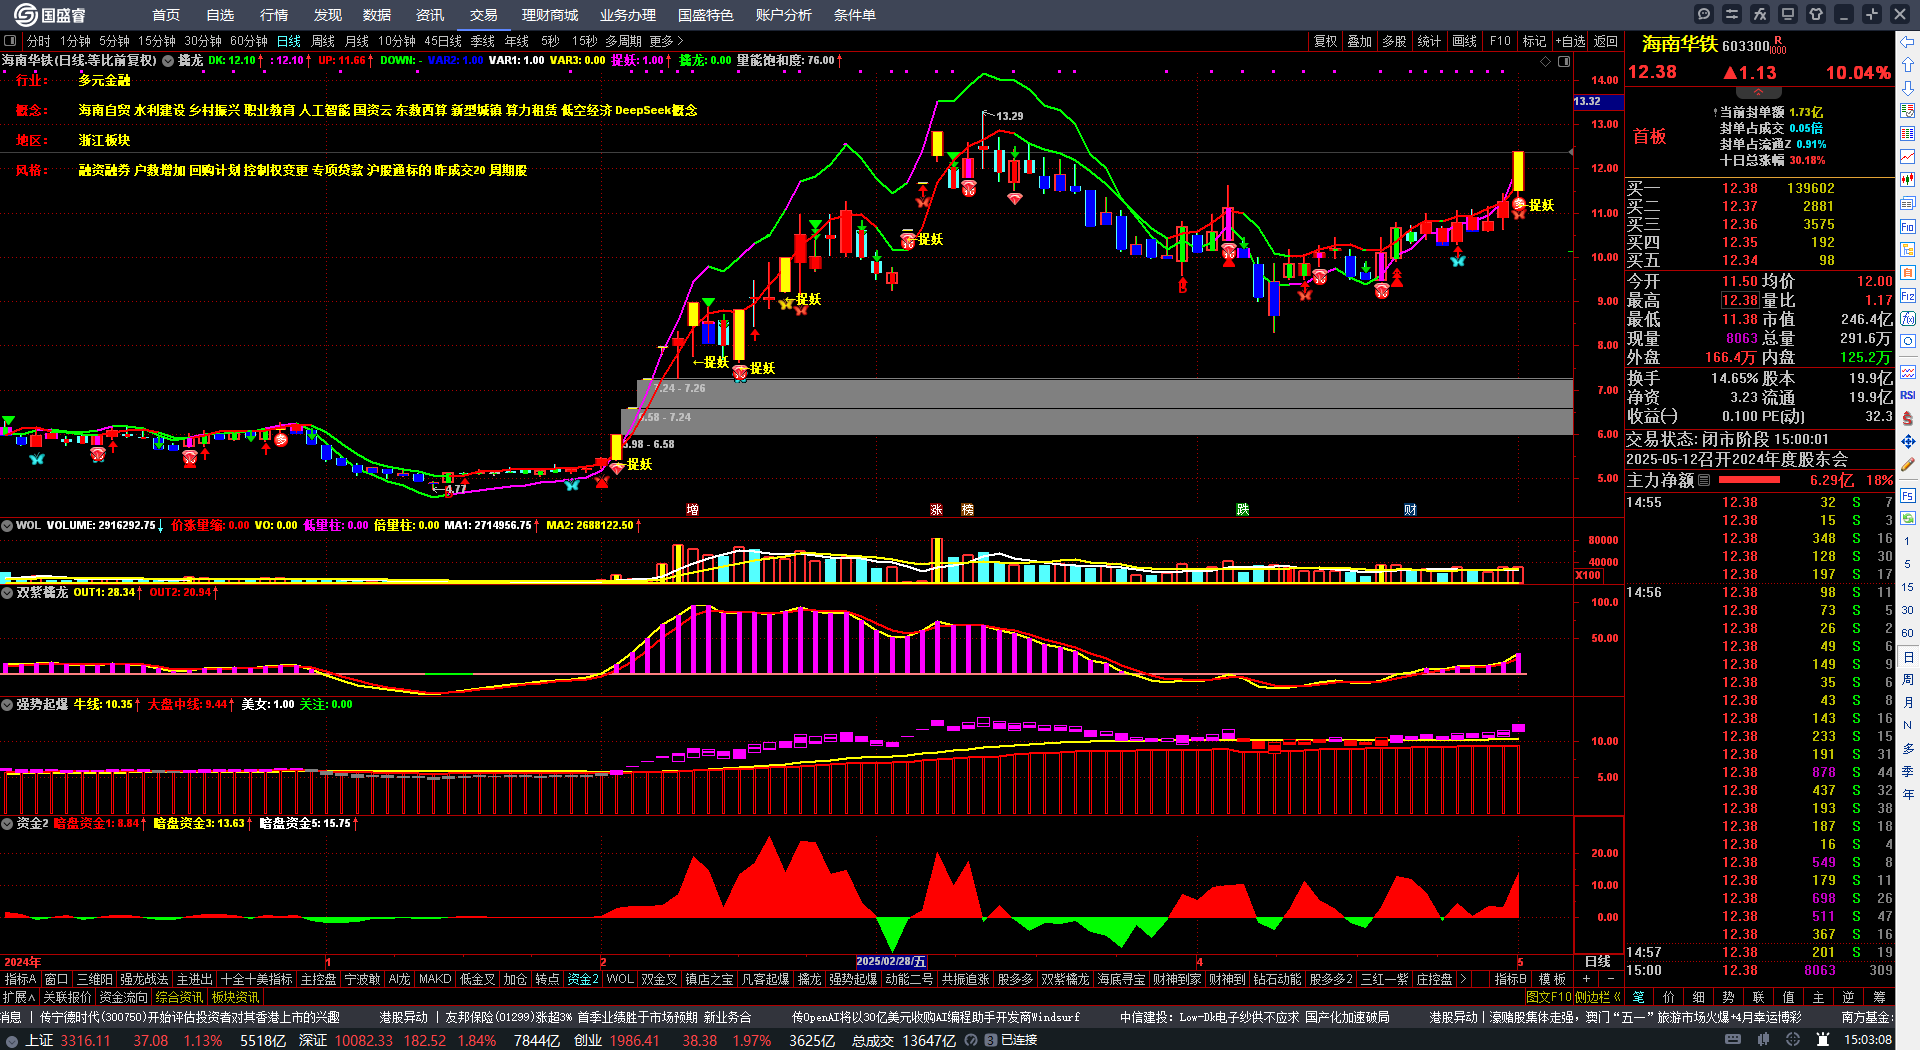The width and height of the screenshot is (1920, 1050).
Task: Click the +自选 add to watchlist button
Action: (x=1571, y=41)
